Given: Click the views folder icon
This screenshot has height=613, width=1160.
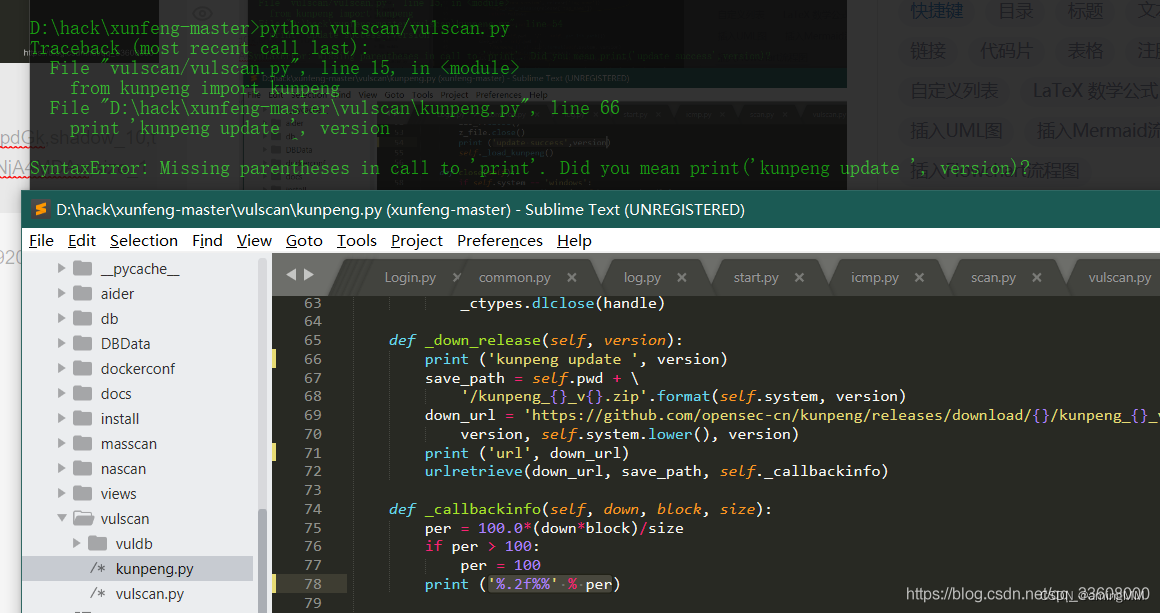Looking at the screenshot, I should 83,493.
